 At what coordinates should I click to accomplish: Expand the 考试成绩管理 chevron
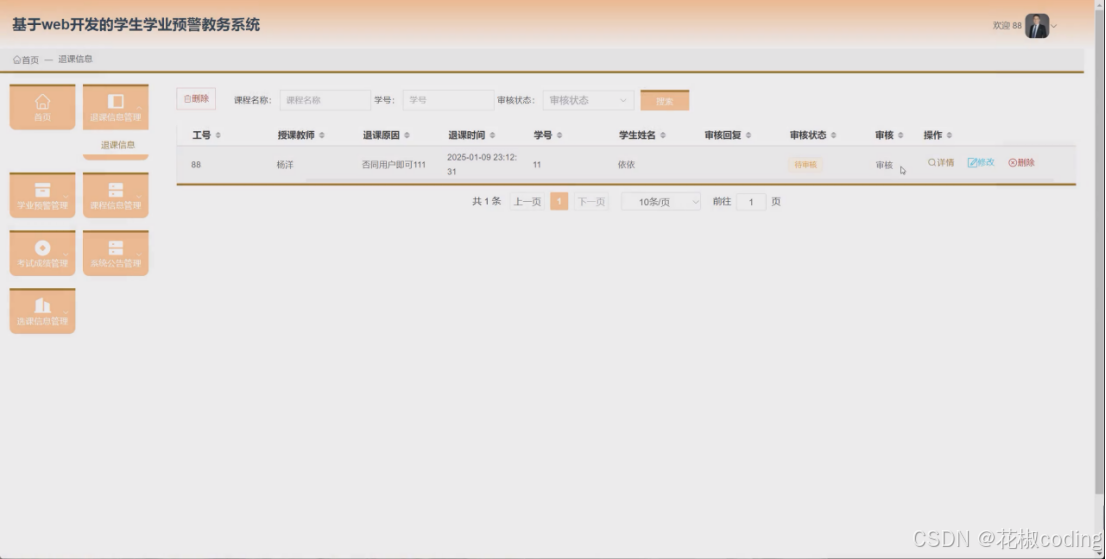(66, 254)
